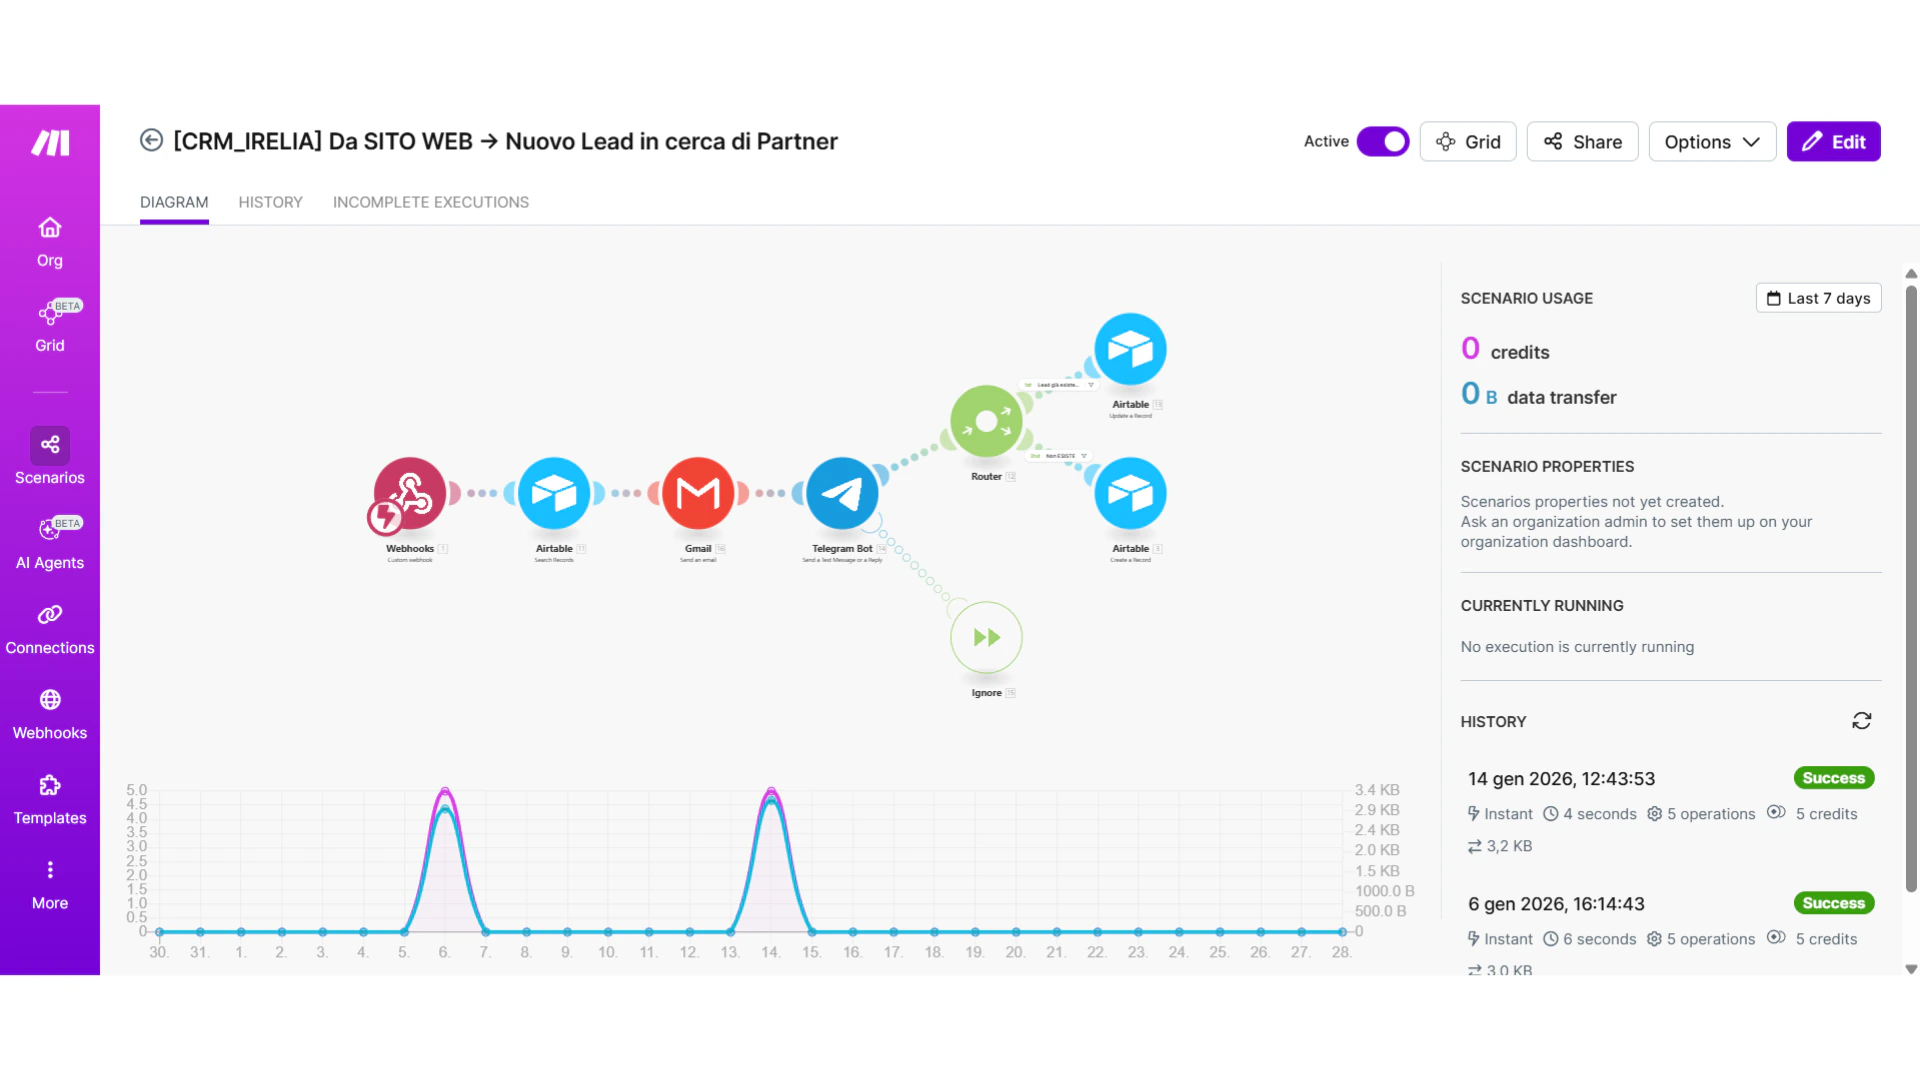The image size is (1920, 1080).
Task: Click the Ignore error handler node
Action: [x=986, y=637]
